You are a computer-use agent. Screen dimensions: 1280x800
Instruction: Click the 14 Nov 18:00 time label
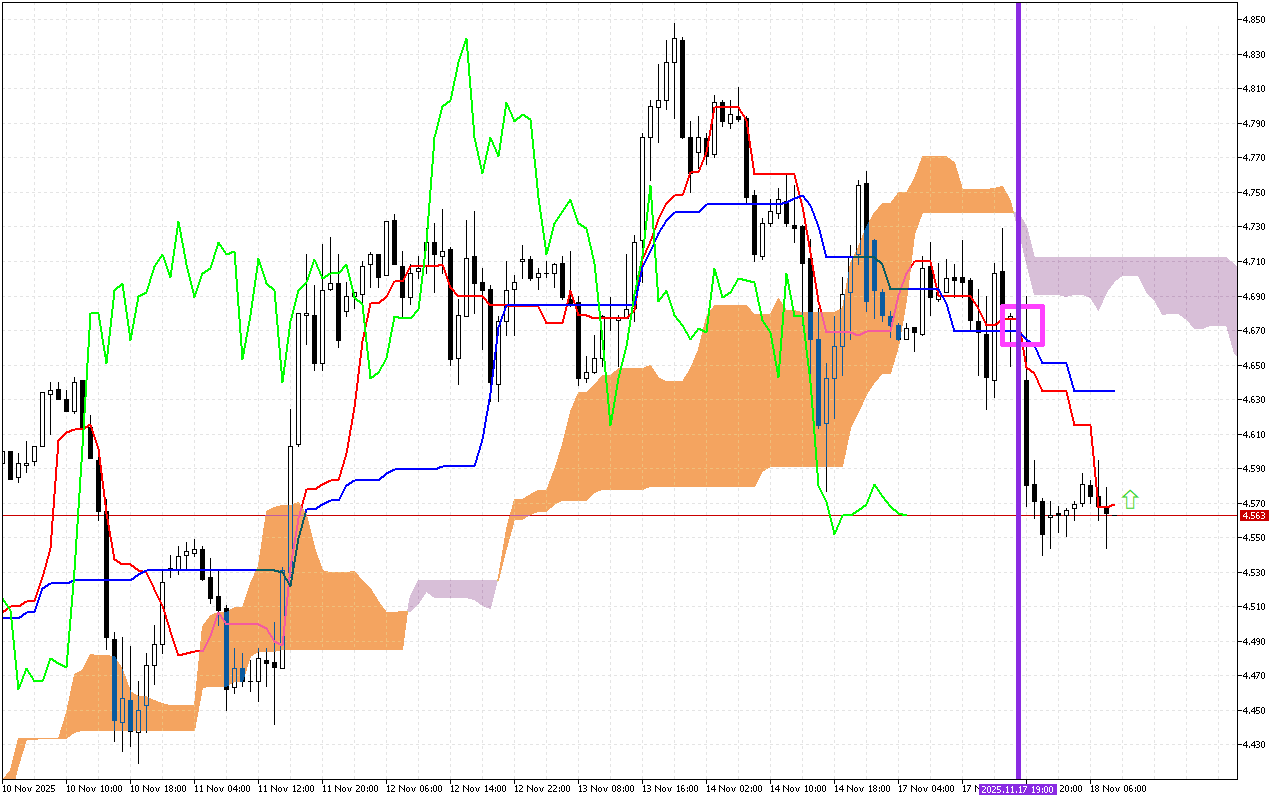pos(864,789)
